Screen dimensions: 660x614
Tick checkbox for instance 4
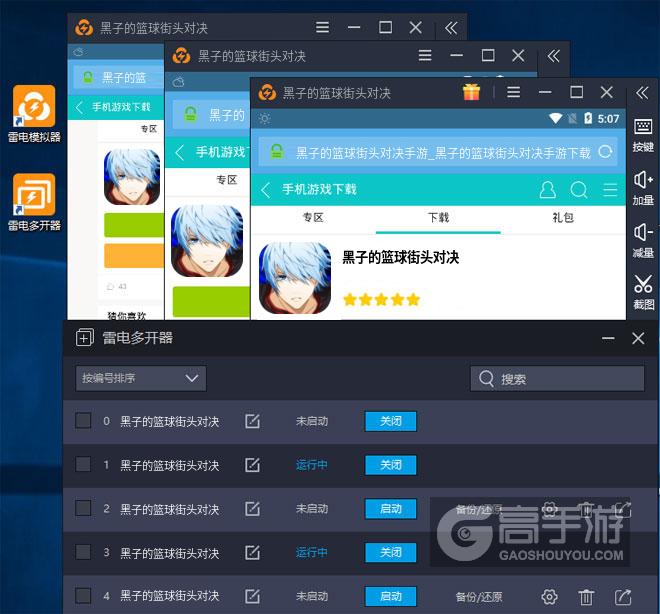click(83, 595)
